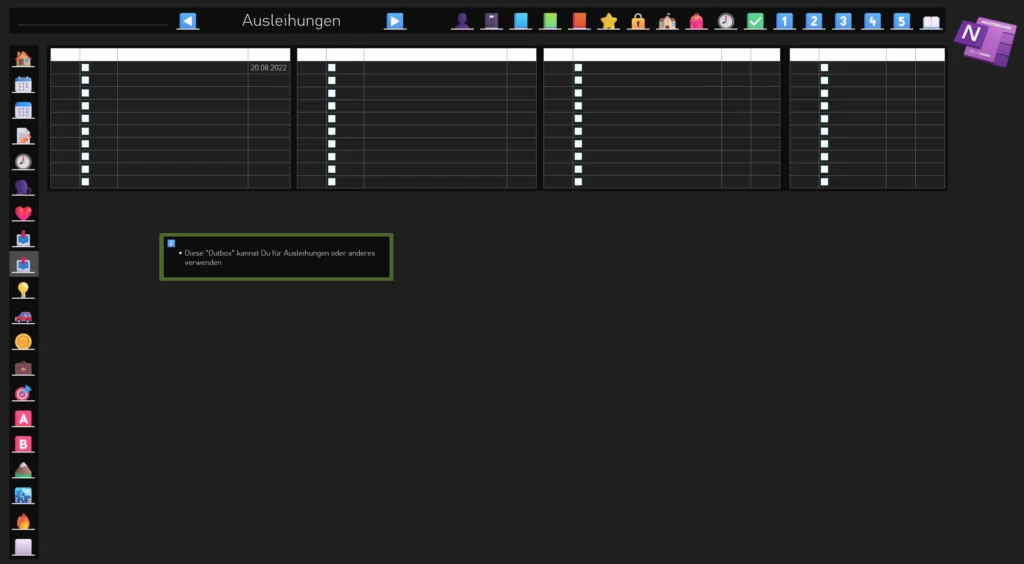
Task: Click the brown briefcase sidebar icon
Action: tap(23, 367)
